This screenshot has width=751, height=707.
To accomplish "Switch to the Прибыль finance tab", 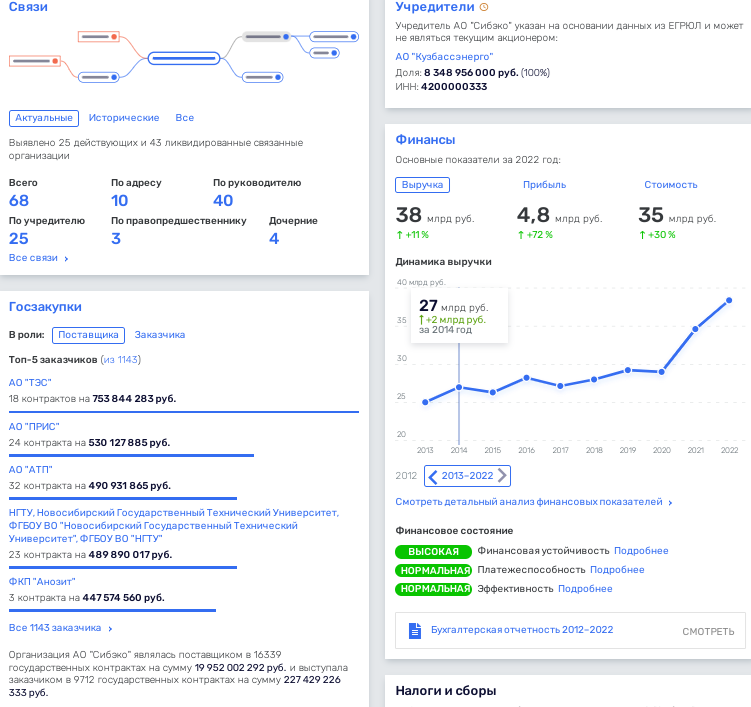I will 544,185.
